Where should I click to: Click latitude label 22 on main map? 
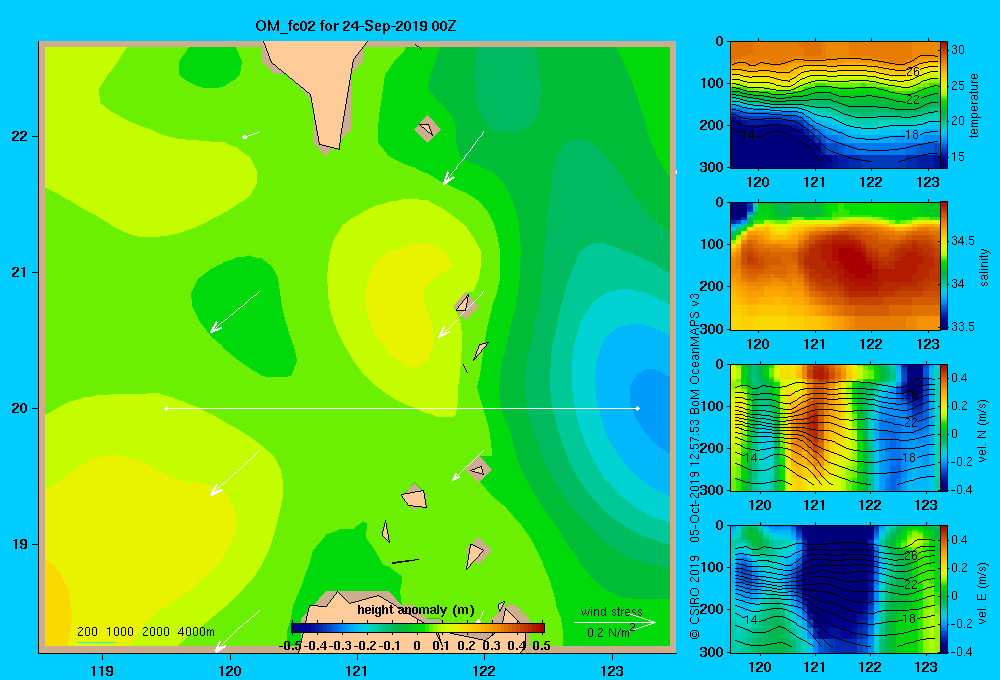[19, 136]
